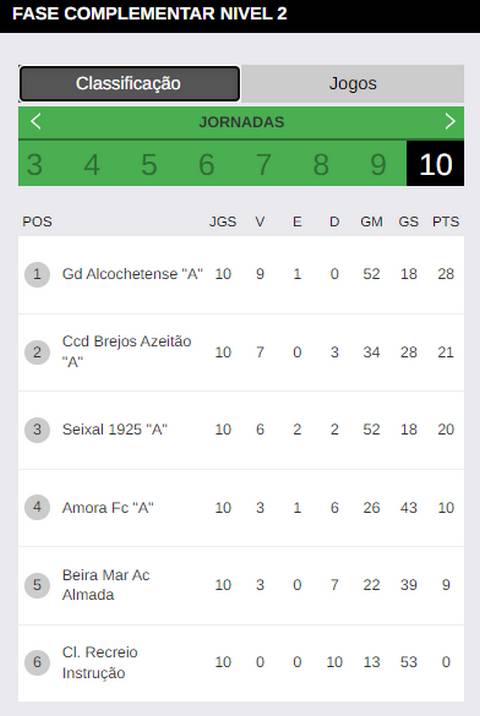
Task: Select jornada 3
Action: pos(35,164)
